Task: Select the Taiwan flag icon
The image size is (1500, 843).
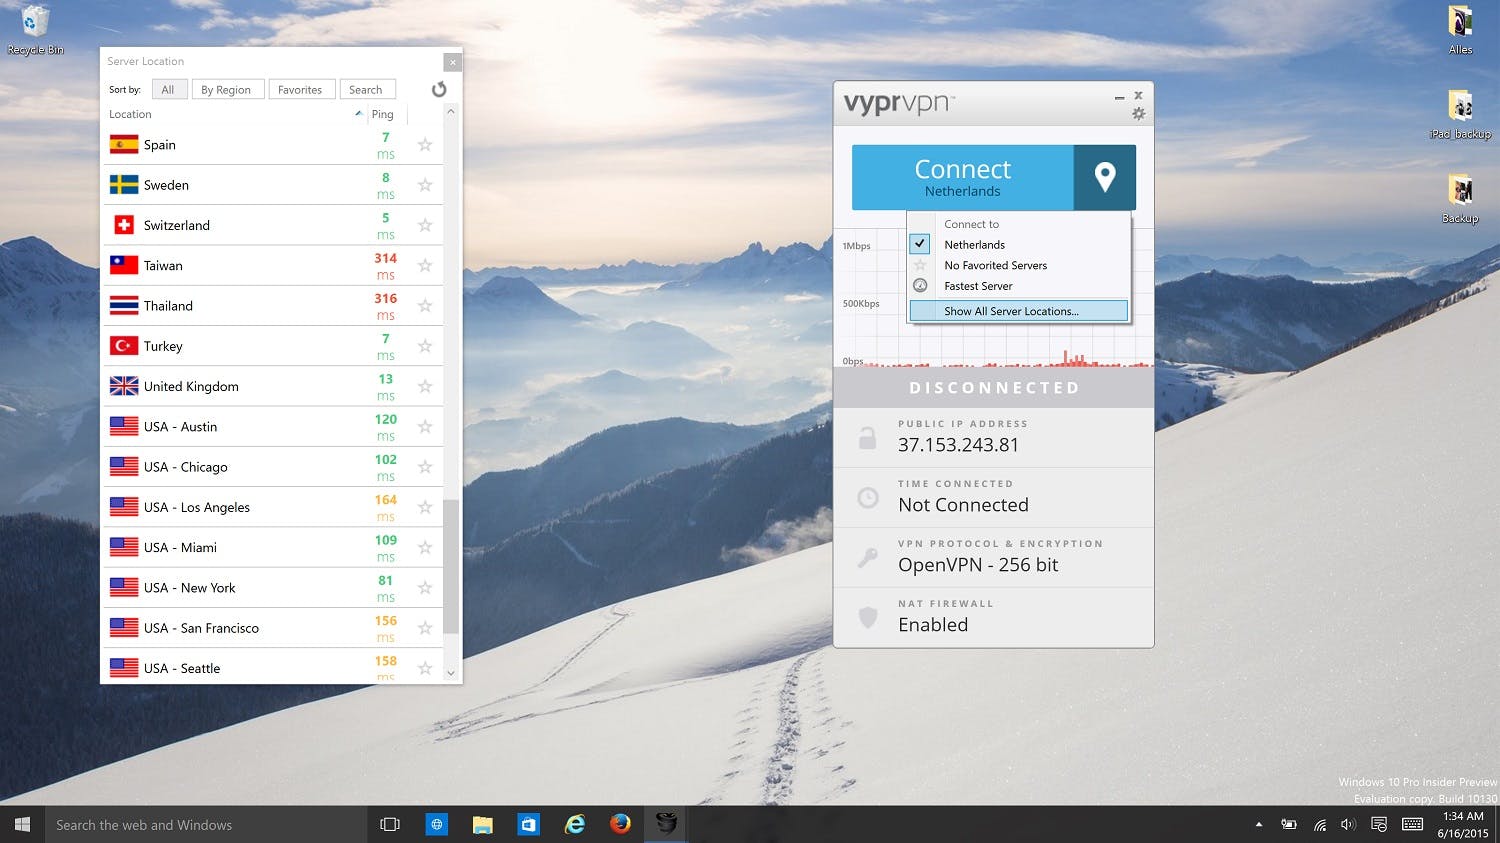Action: click(x=124, y=266)
